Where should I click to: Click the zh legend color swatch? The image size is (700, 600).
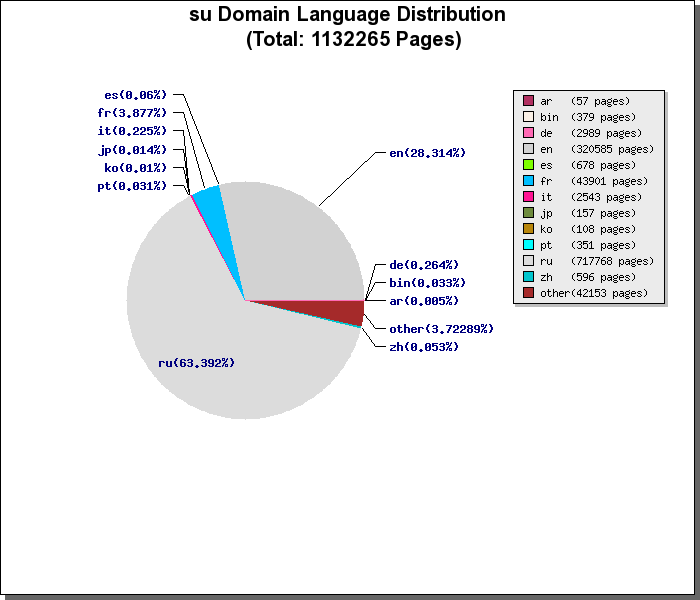point(528,277)
